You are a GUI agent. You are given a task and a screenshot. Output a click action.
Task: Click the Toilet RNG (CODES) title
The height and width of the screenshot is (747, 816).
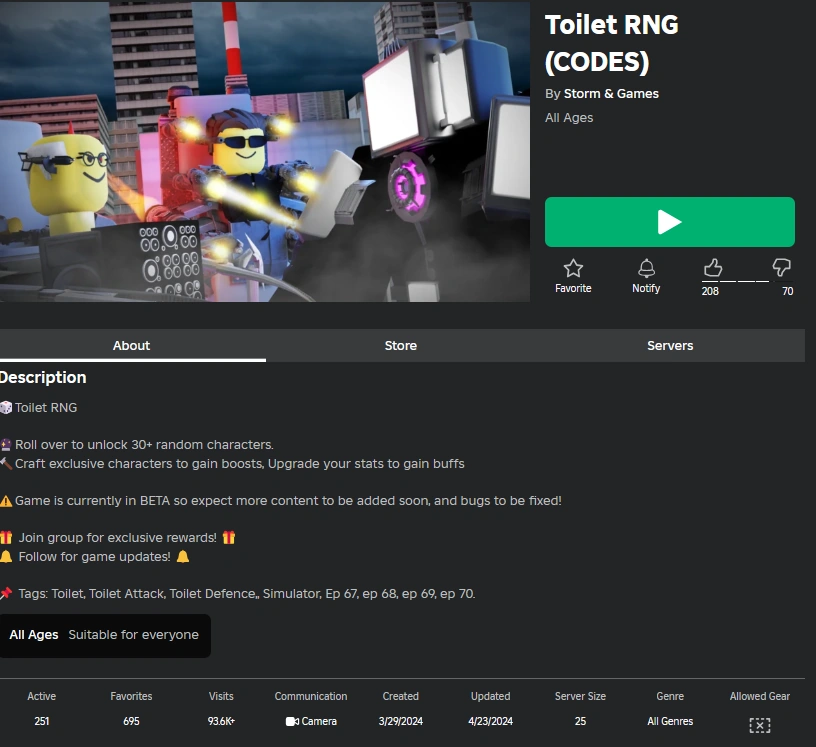pyautogui.click(x=611, y=43)
